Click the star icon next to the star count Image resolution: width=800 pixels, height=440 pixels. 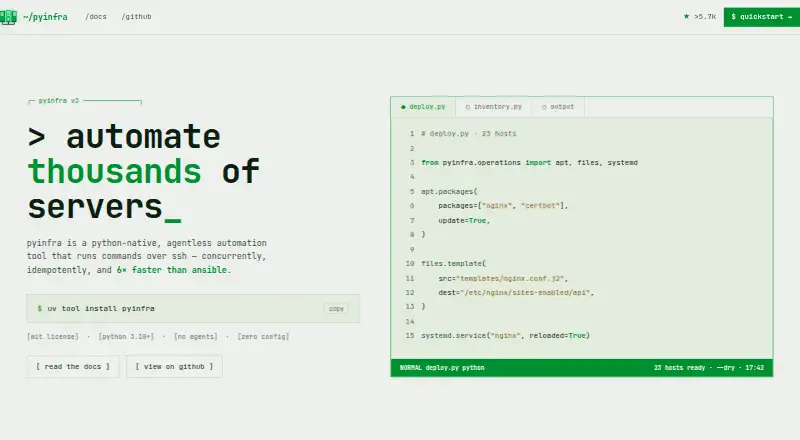pyautogui.click(x=686, y=16)
